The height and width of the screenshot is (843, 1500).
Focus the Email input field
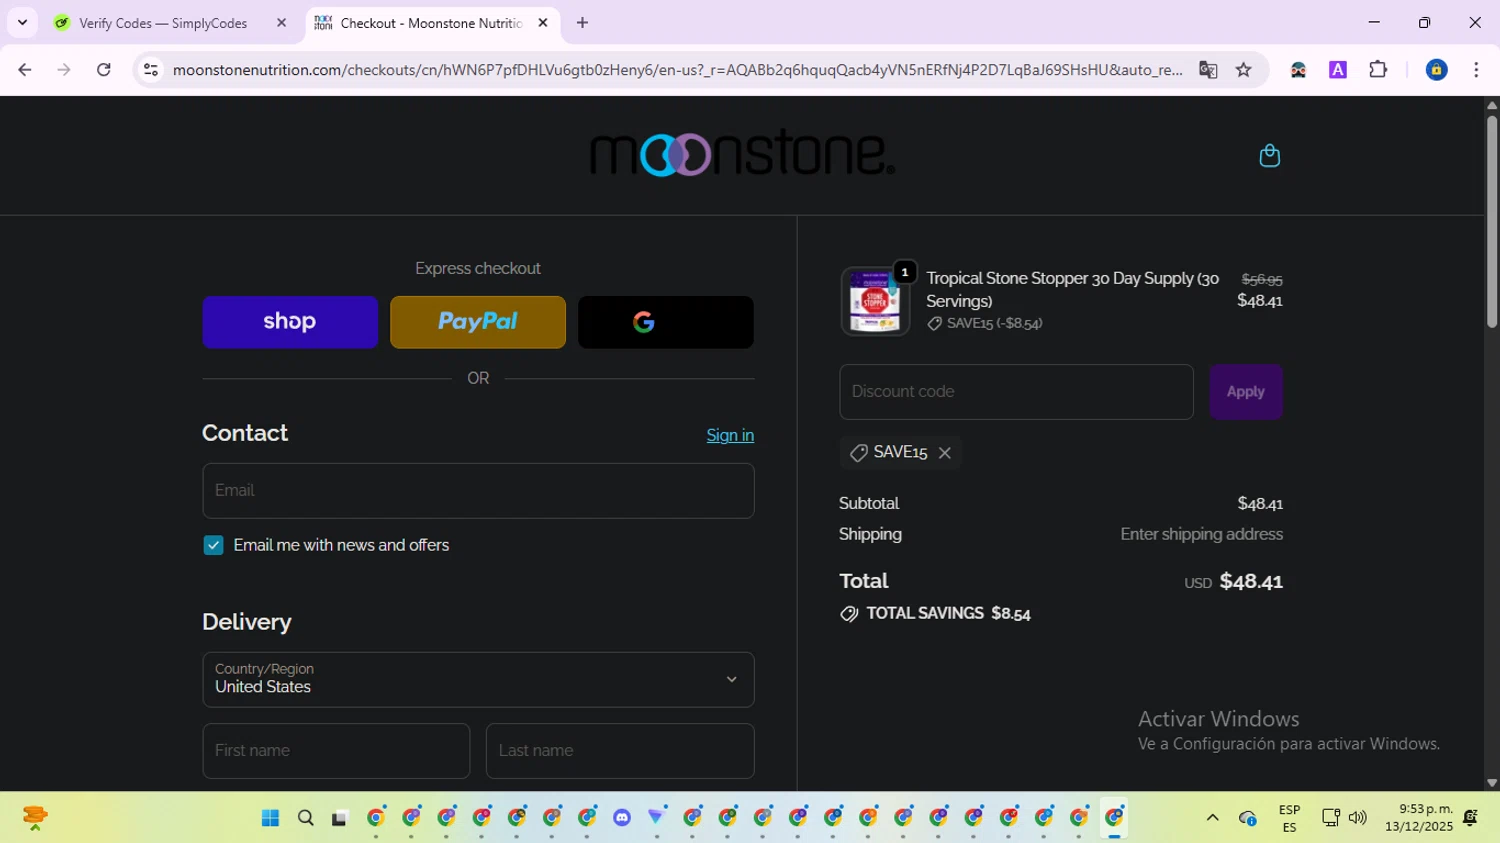point(478,491)
